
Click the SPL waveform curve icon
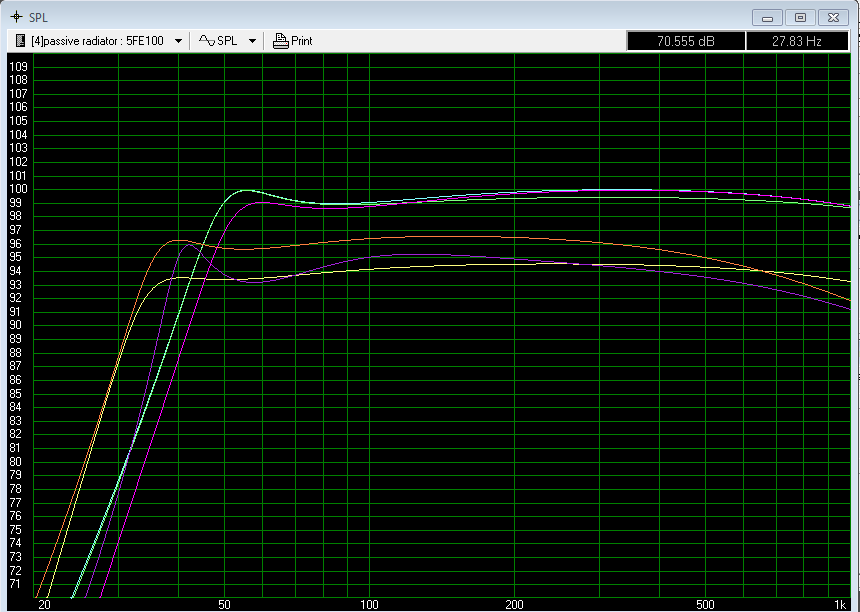pyautogui.click(x=207, y=41)
